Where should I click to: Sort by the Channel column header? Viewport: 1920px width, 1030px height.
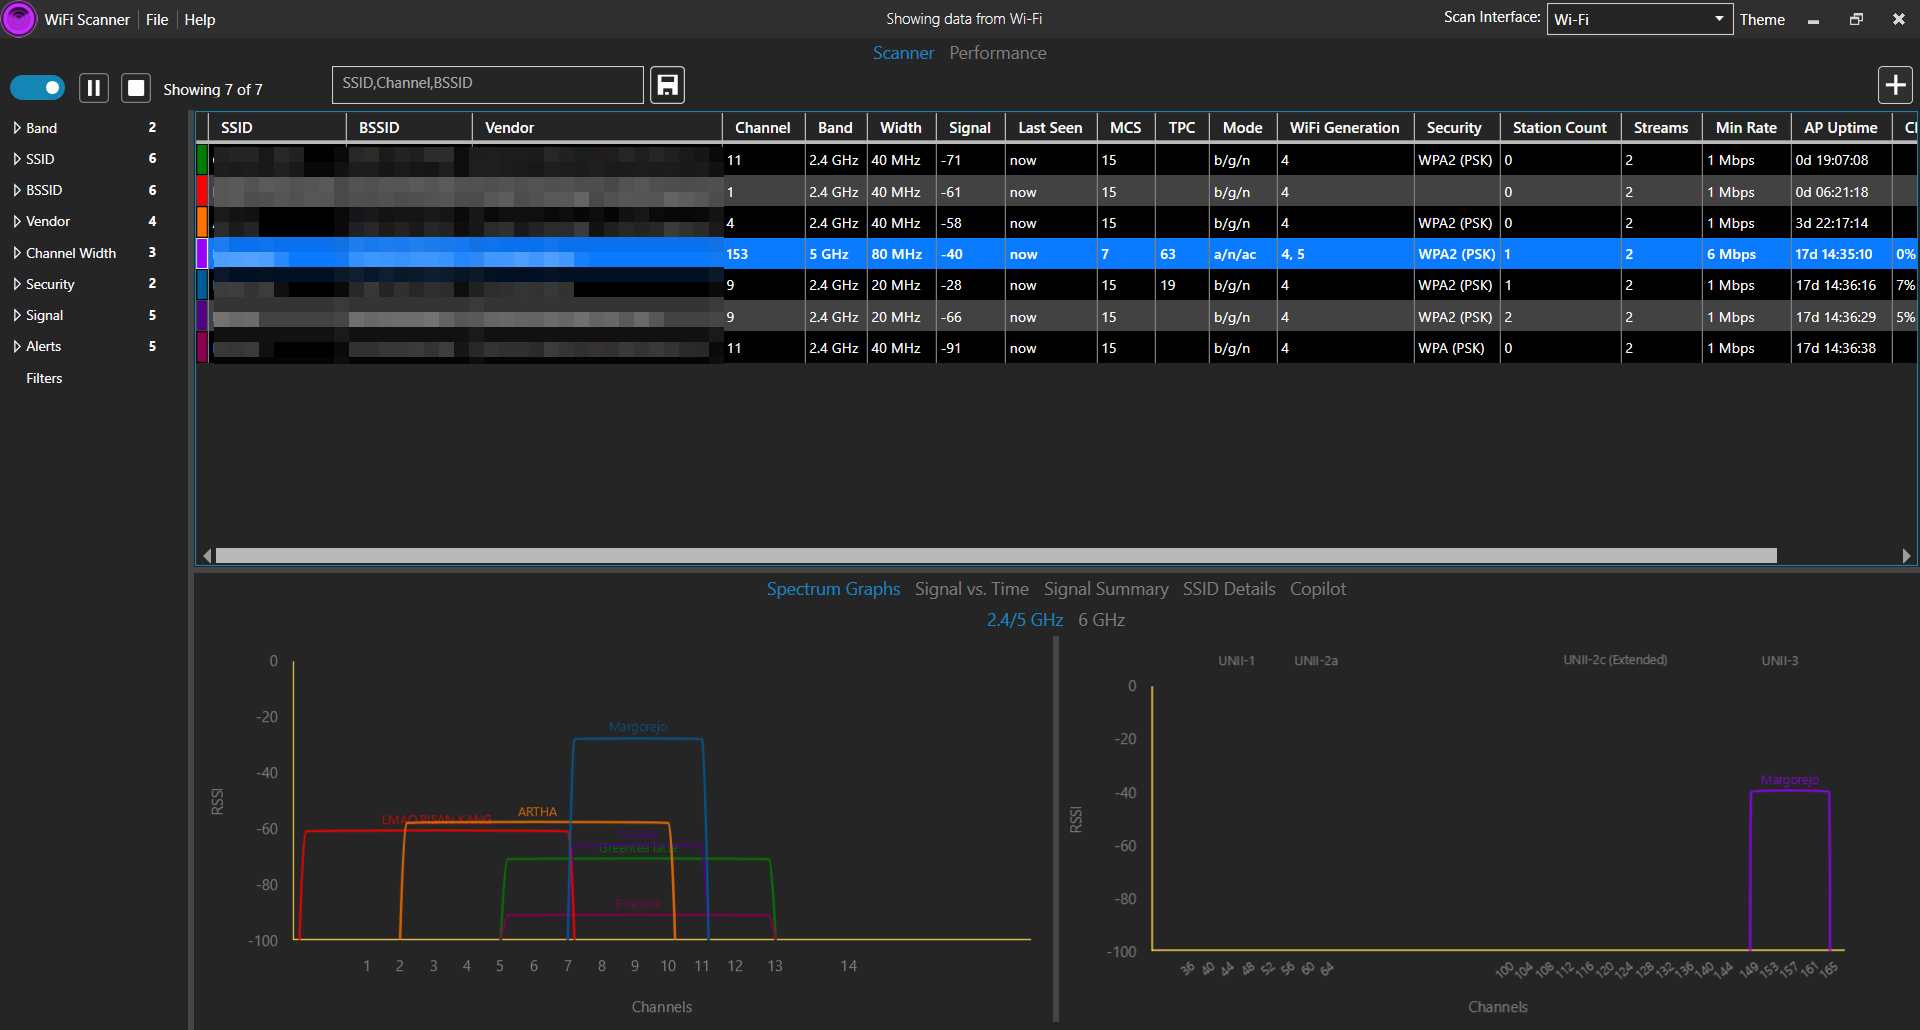coord(763,127)
